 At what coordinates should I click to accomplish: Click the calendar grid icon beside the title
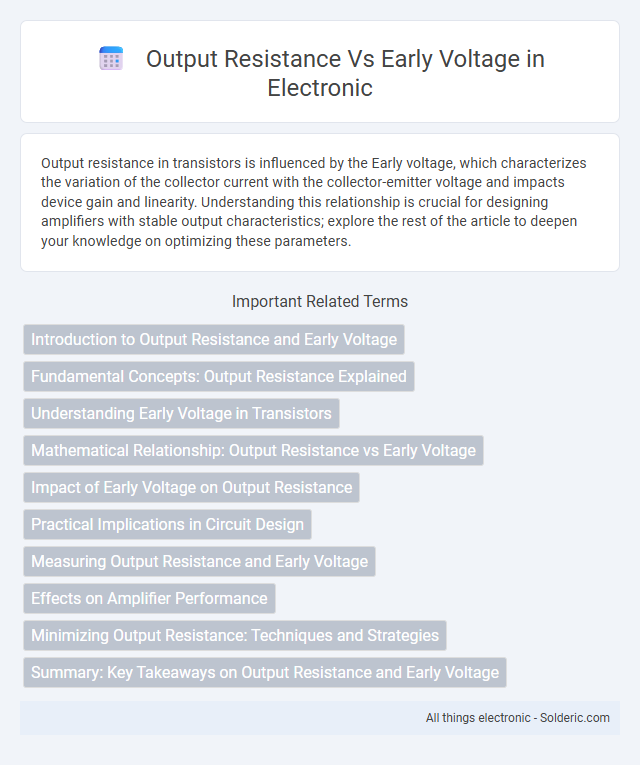(x=111, y=59)
